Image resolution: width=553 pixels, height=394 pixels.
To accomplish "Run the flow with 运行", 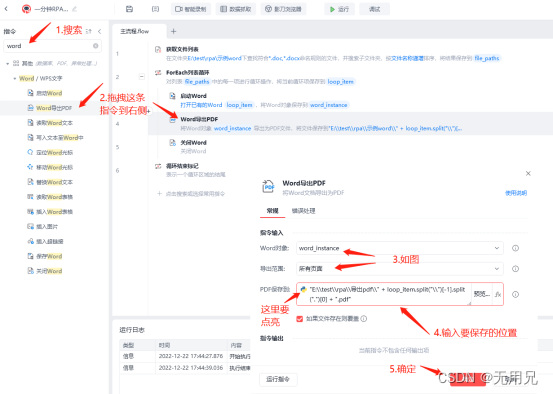I will [x=339, y=9].
